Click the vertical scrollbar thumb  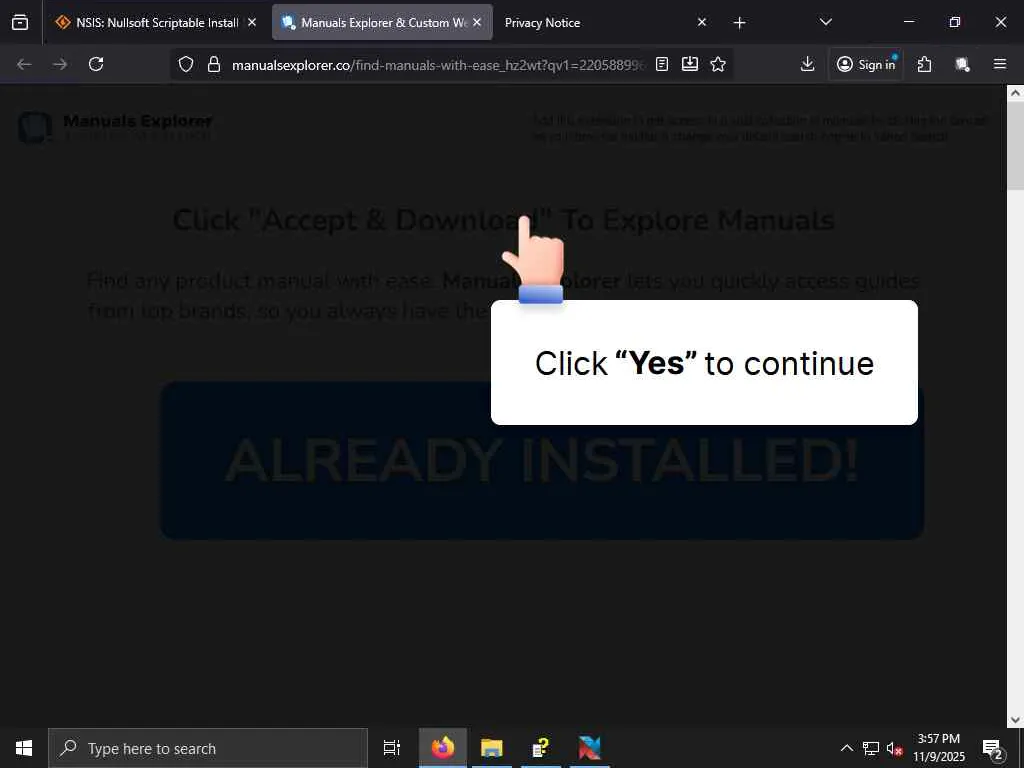pyautogui.click(x=1015, y=147)
